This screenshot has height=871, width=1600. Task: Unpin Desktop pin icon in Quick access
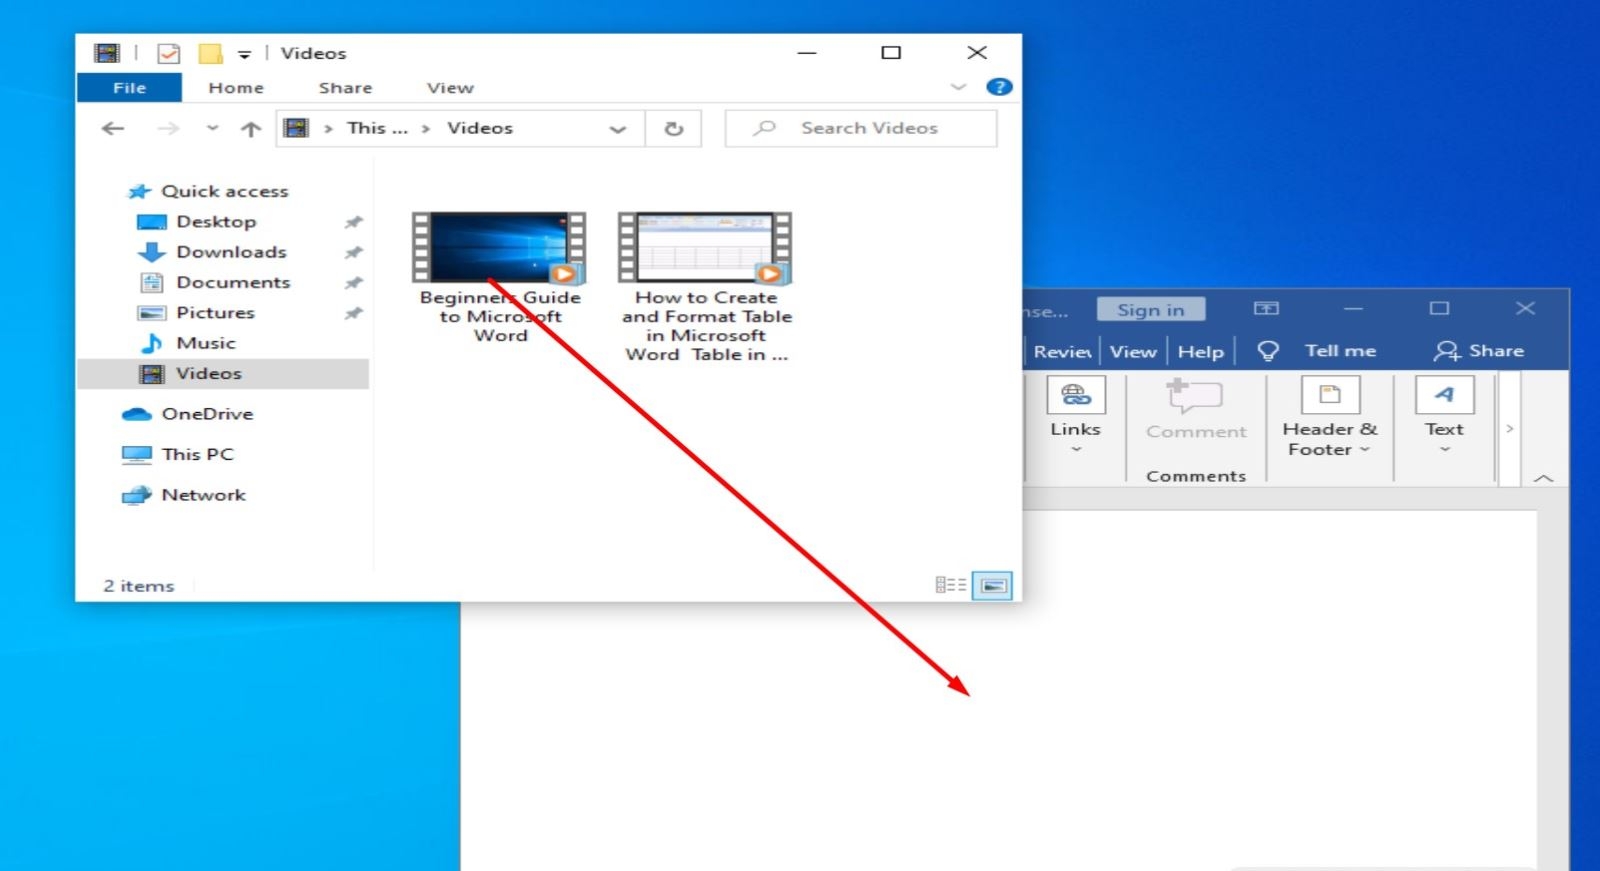353,222
